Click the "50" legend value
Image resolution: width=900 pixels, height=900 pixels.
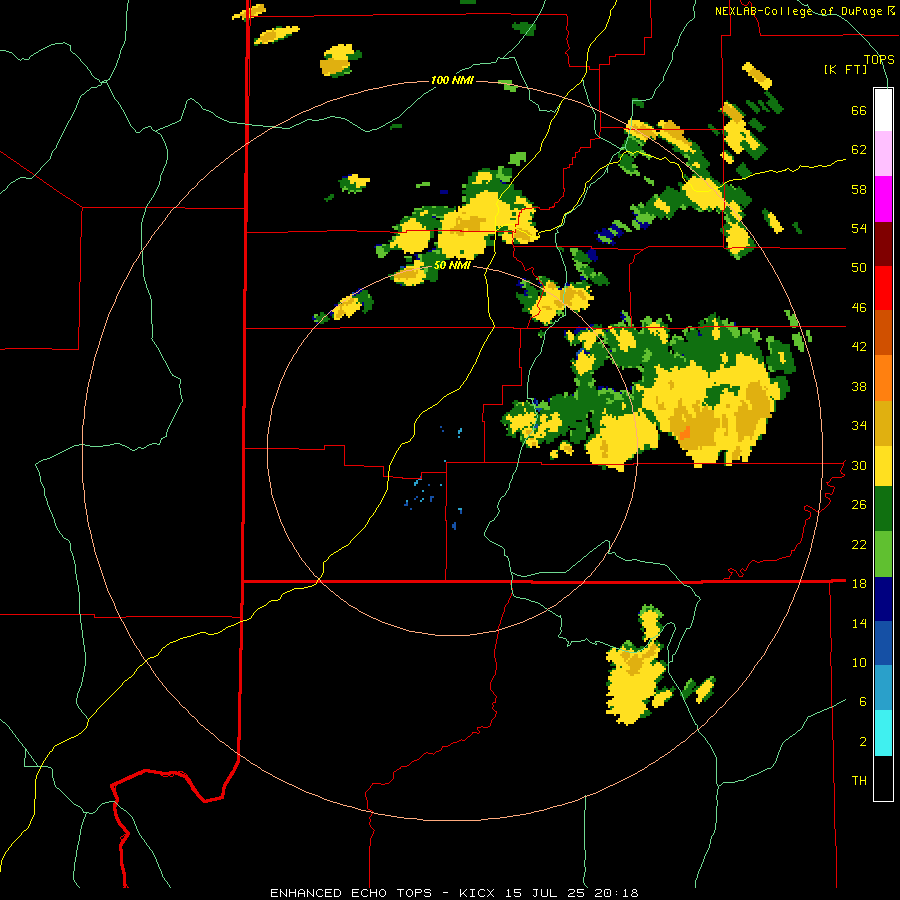coord(859,268)
